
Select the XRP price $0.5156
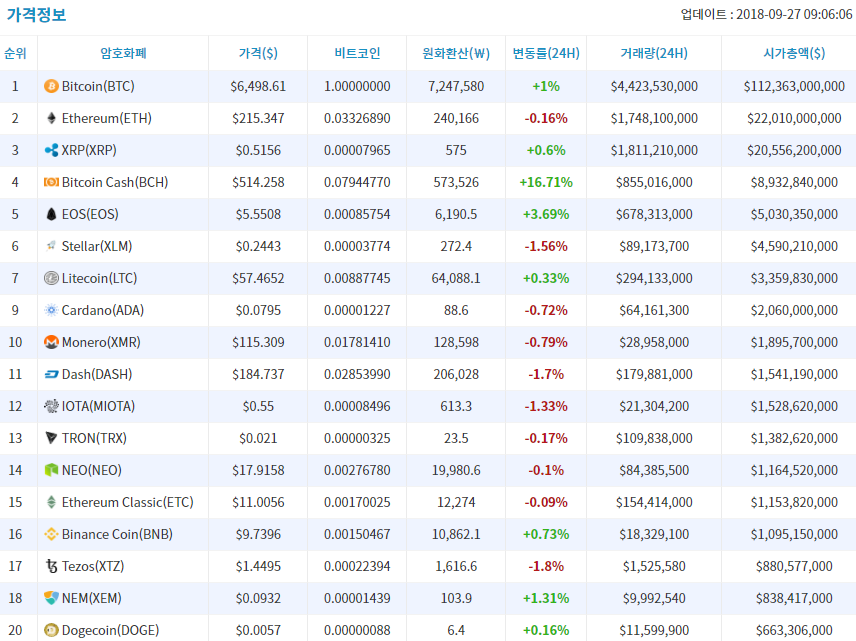[258, 150]
